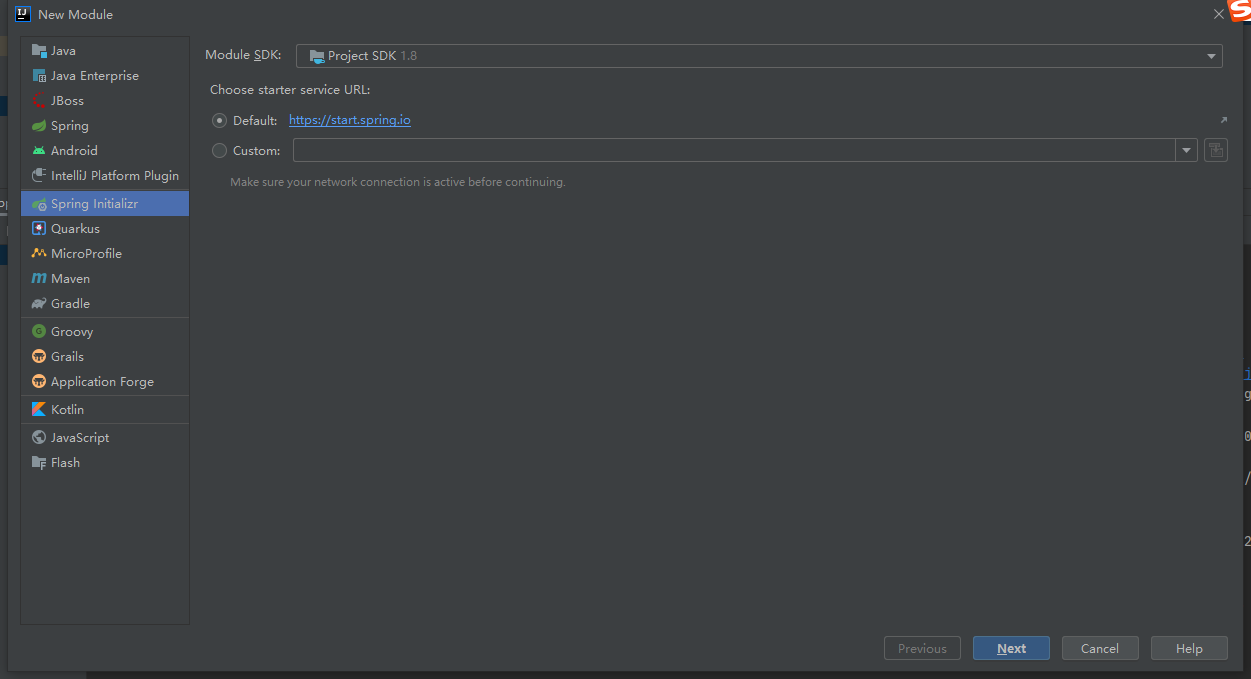Open the Module SDK dropdown
The height and width of the screenshot is (679, 1251).
click(759, 56)
